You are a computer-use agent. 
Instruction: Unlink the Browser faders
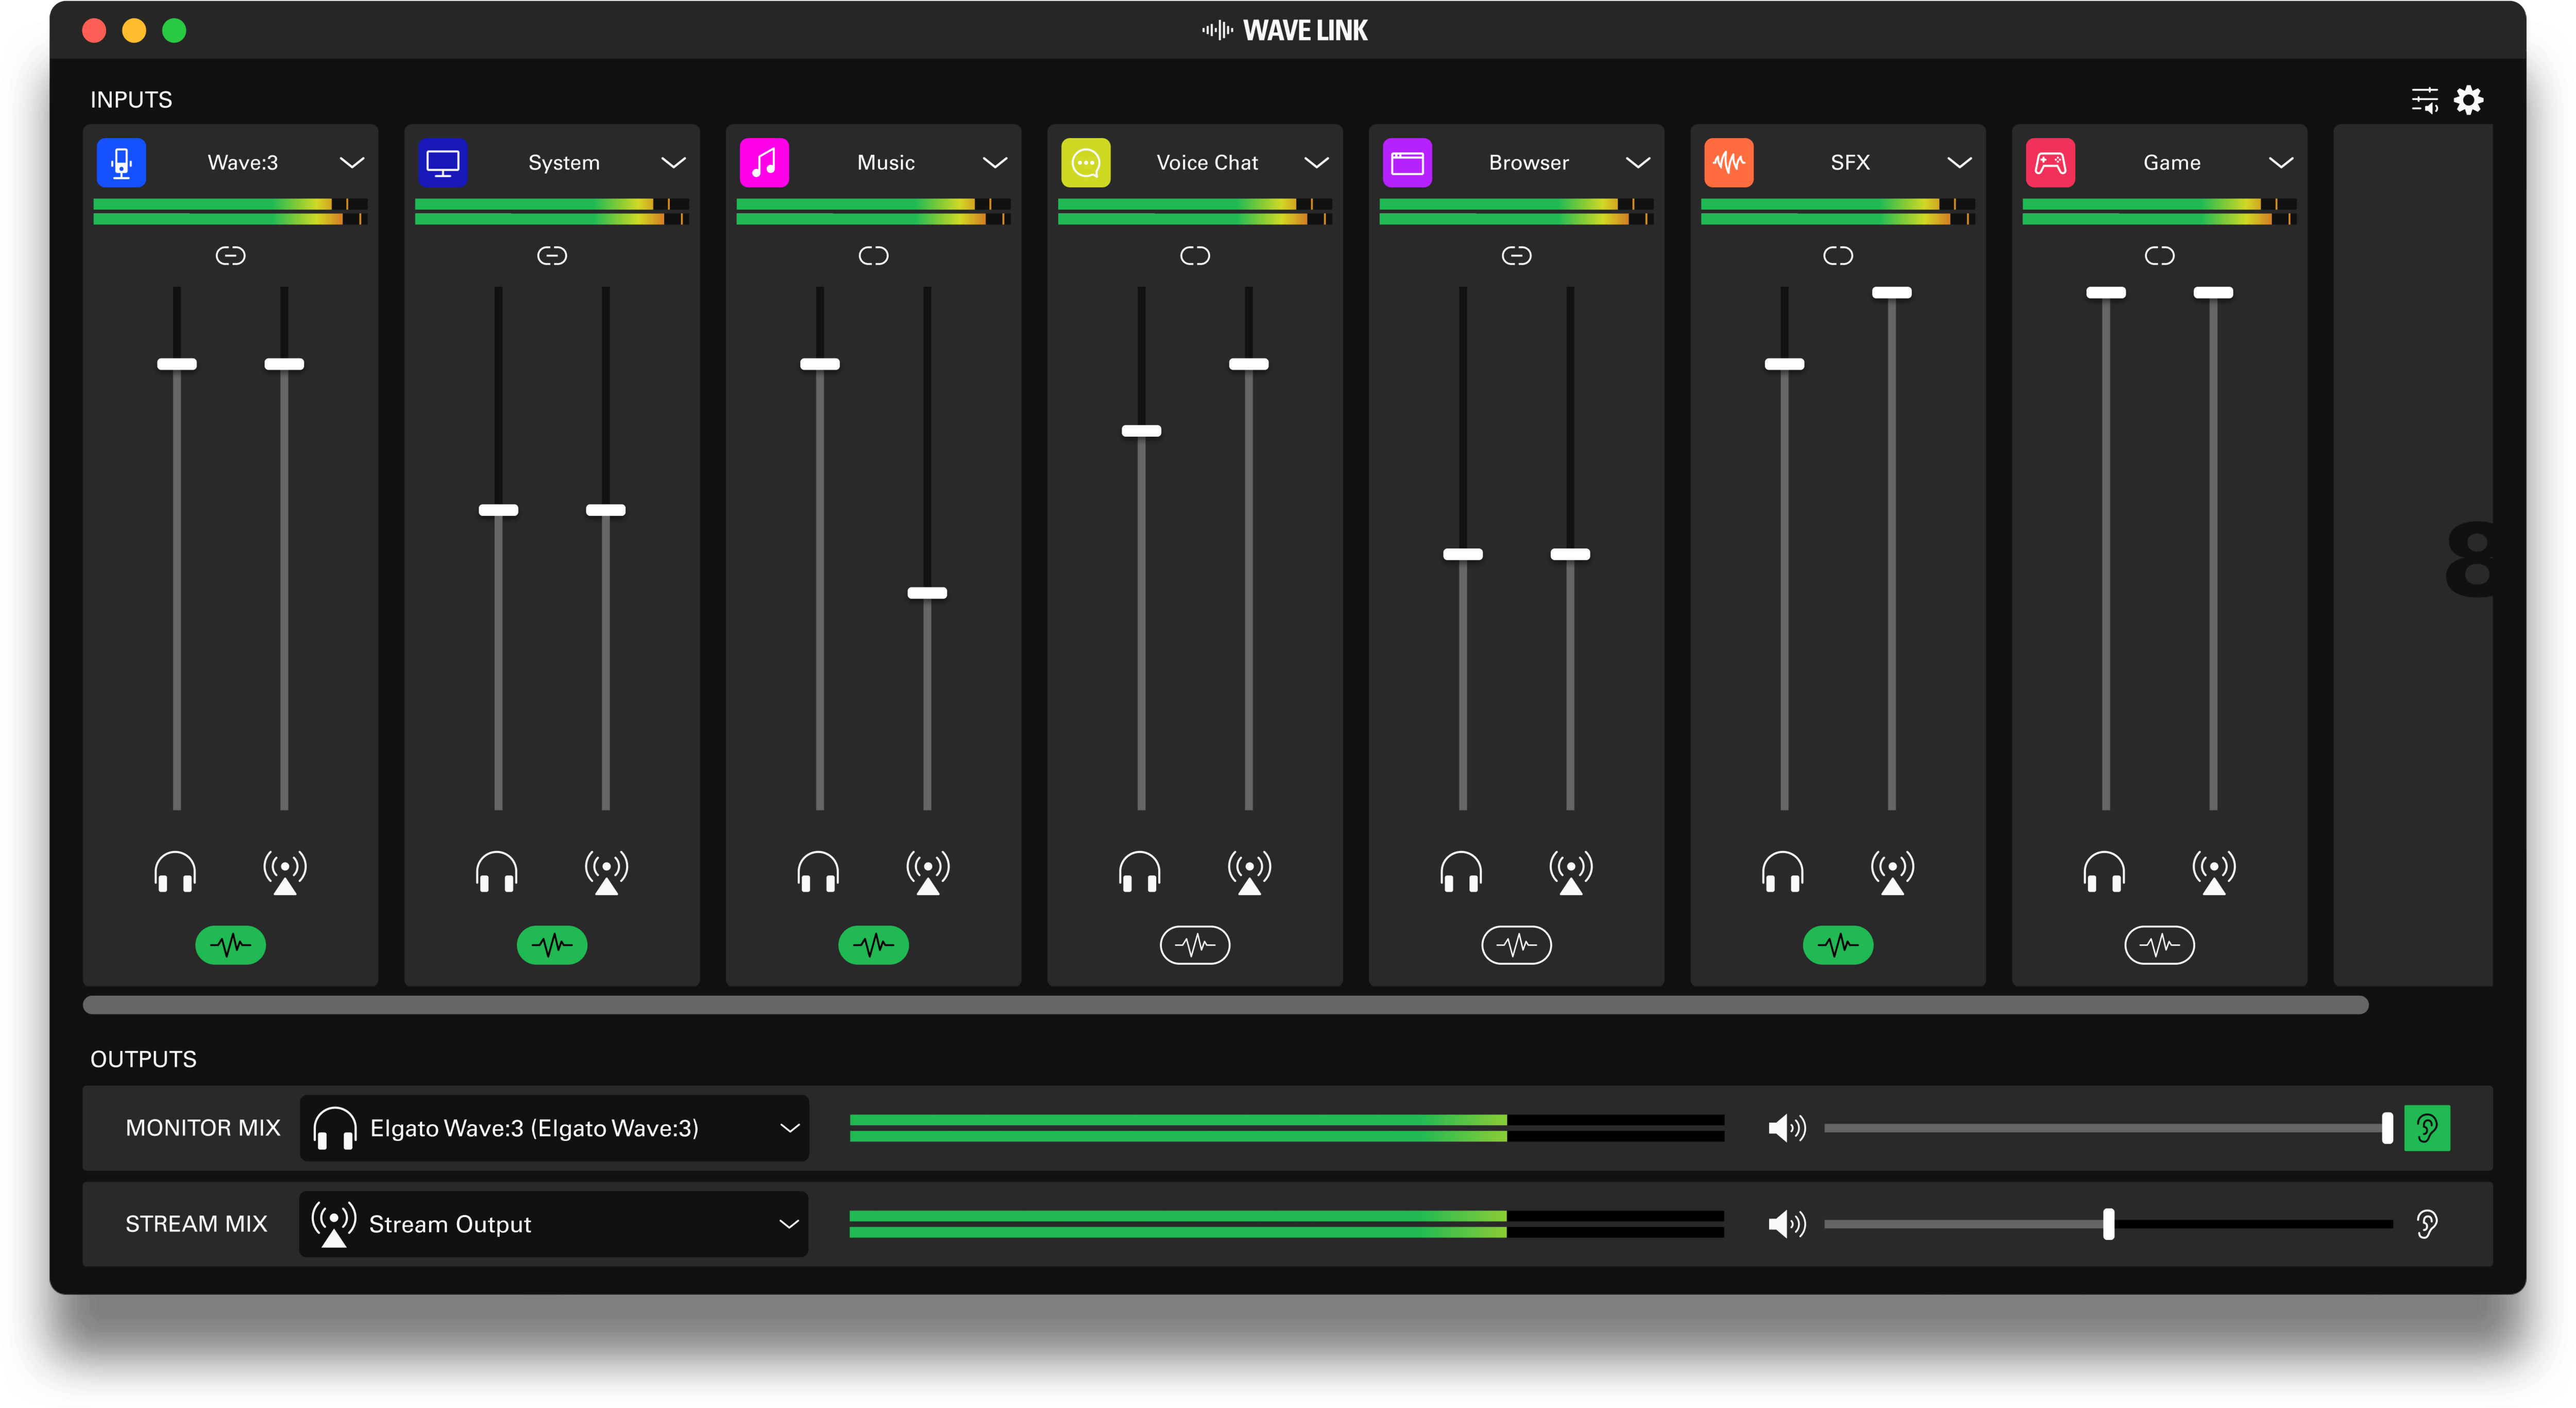point(1516,256)
